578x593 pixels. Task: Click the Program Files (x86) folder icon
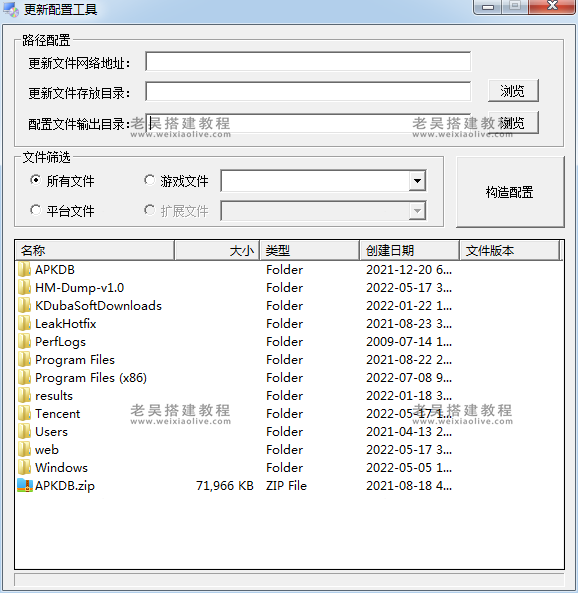pyautogui.click(x=25, y=378)
